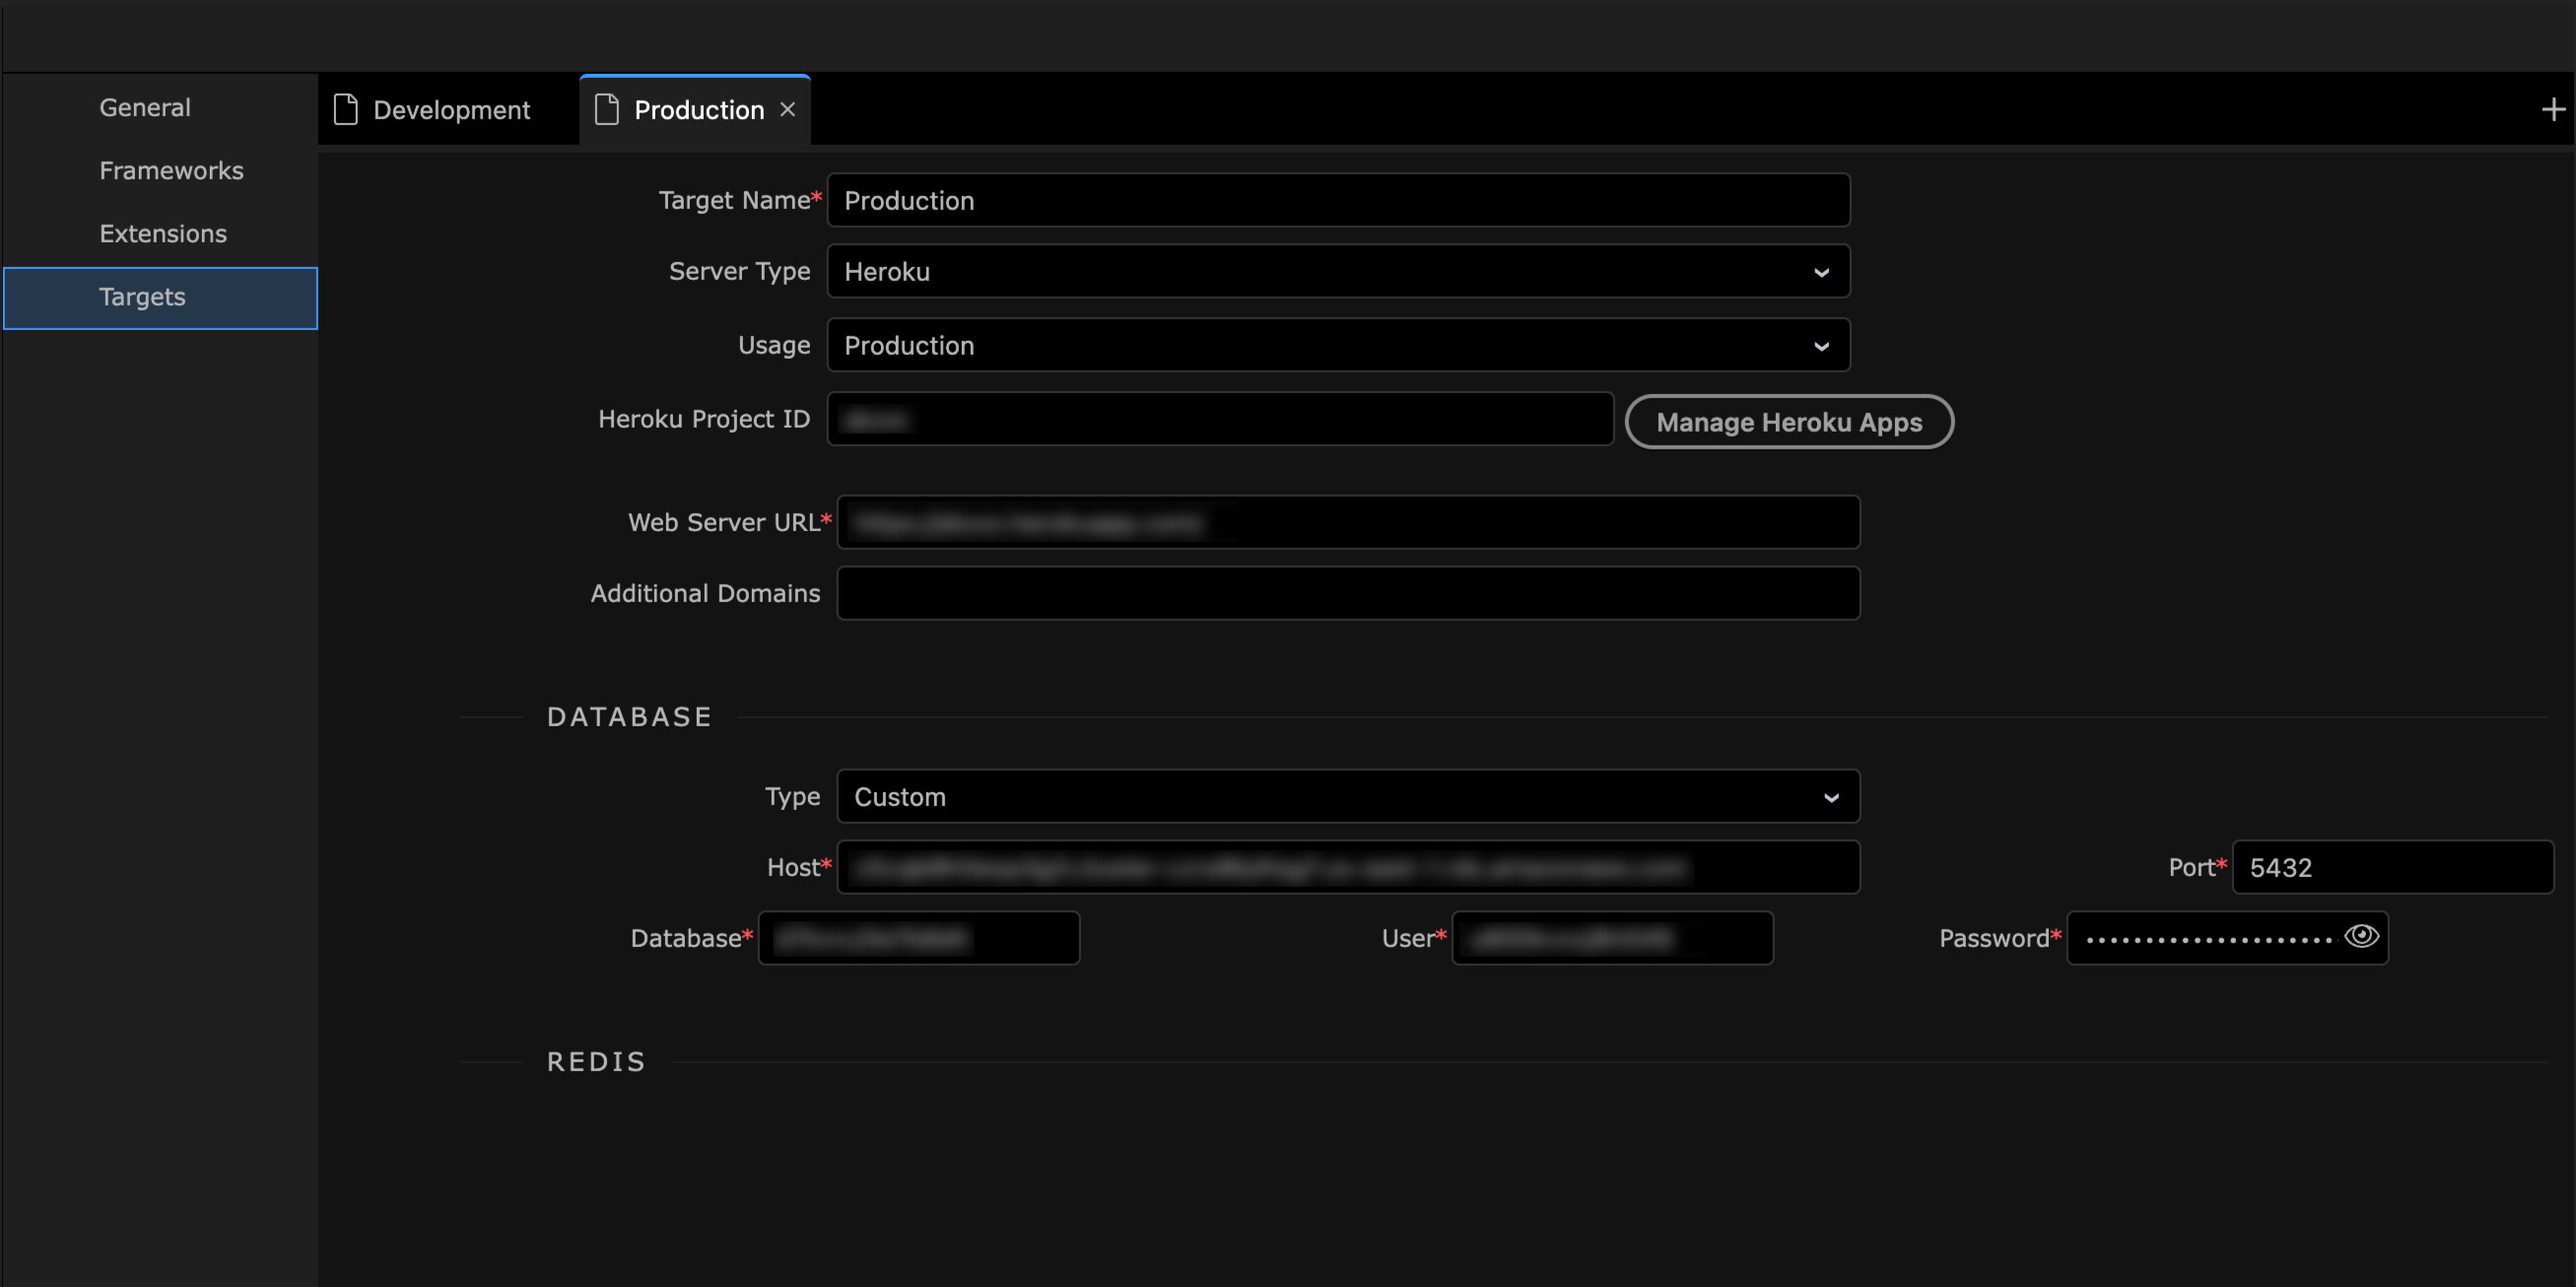Toggle password visibility eye icon
Screen dimensions: 2576x1287
point(2361,936)
